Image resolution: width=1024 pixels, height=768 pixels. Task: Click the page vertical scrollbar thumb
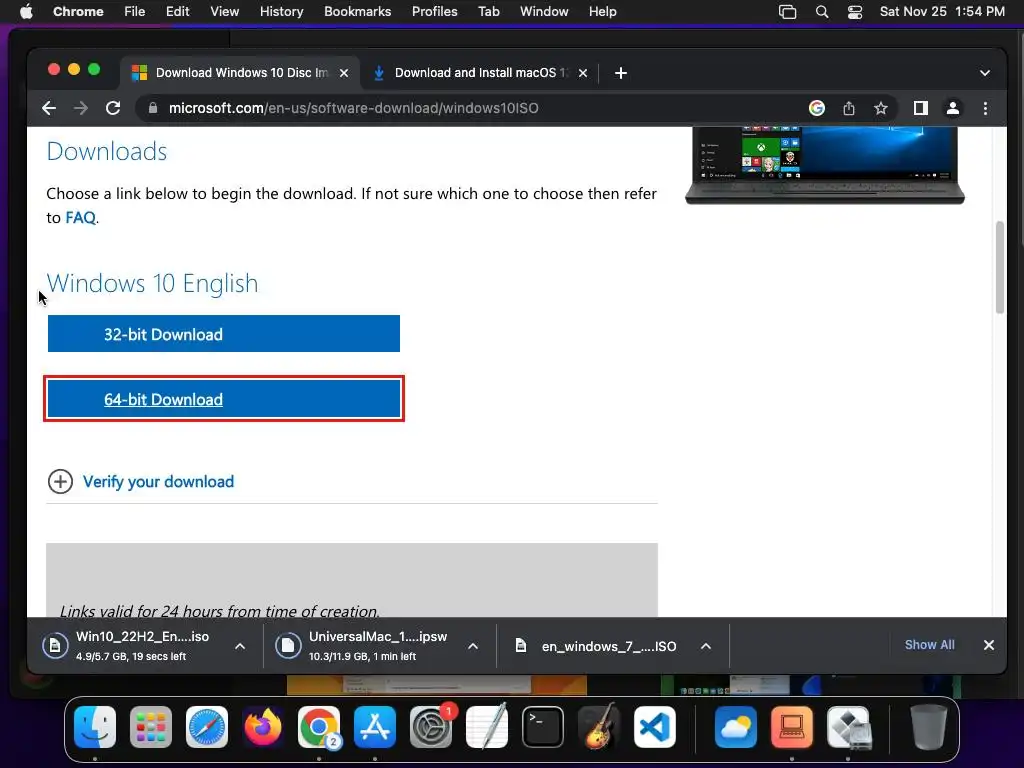pos(1000,268)
